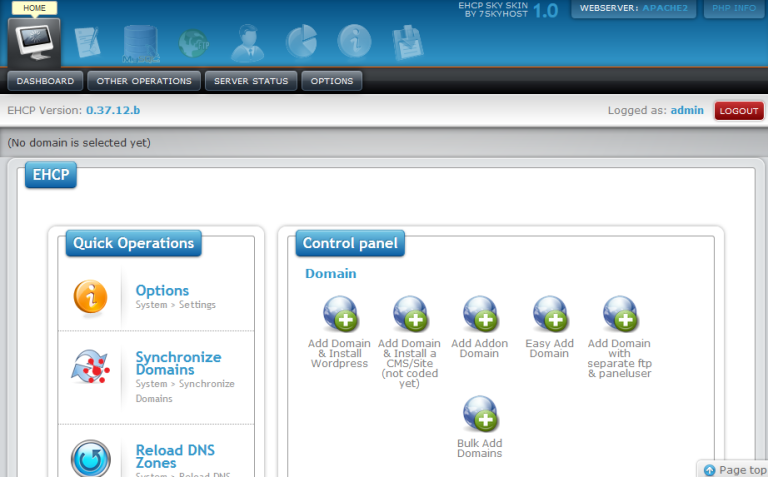Click the Add Addon Domain label
This screenshot has width=768, height=477.
(x=480, y=348)
